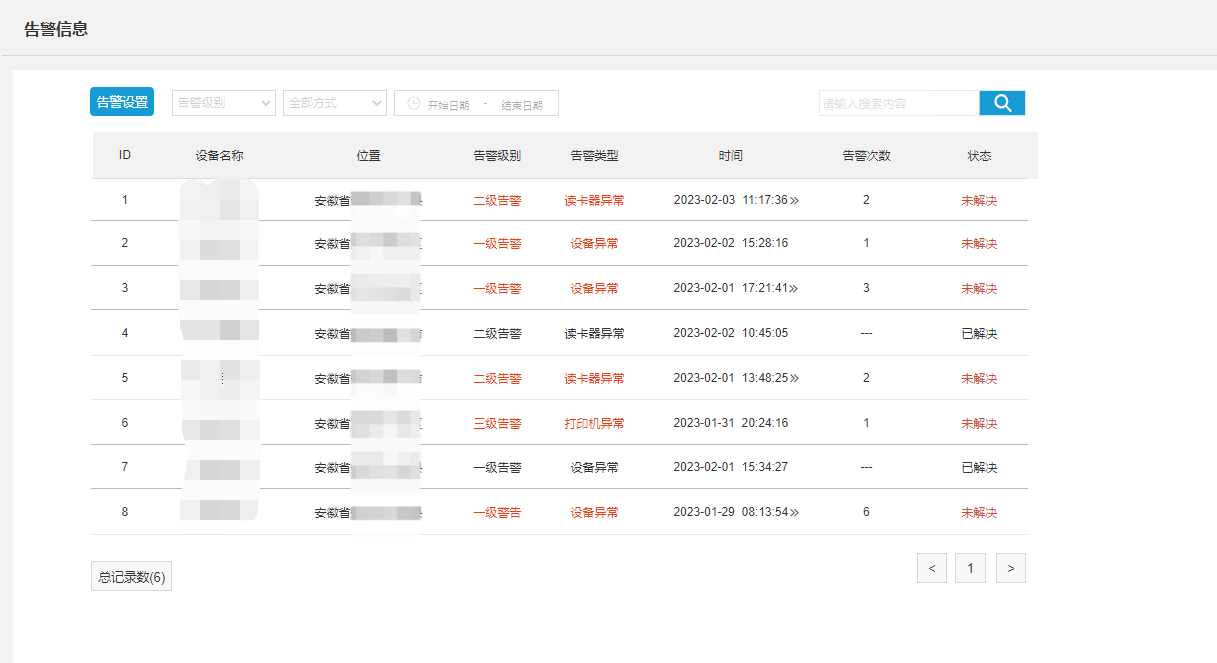Image resolution: width=1217 pixels, height=663 pixels.
Task: Expand time chevrons on row 1
Action: (x=795, y=201)
